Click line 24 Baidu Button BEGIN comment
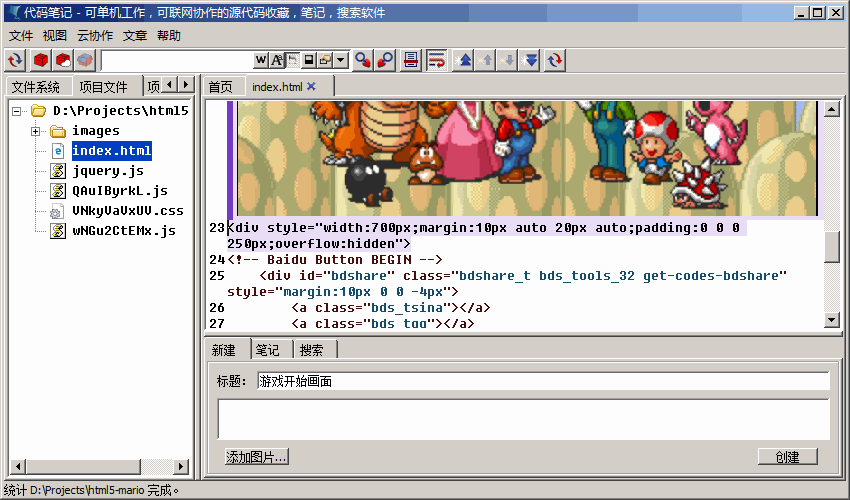The height and width of the screenshot is (500, 850). [x=335, y=260]
